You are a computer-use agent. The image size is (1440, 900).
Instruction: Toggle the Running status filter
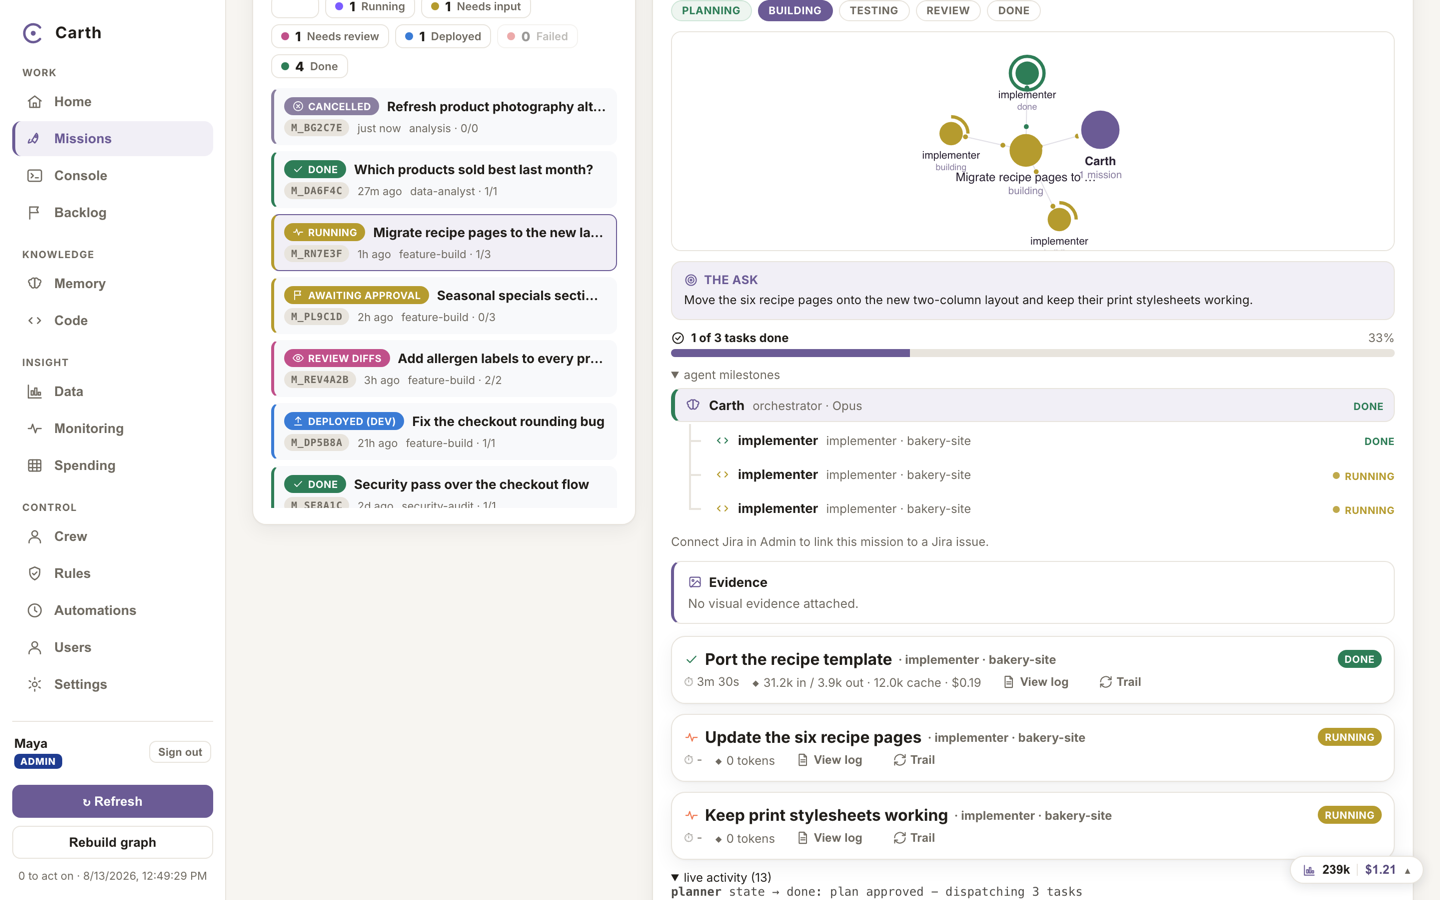[370, 7]
